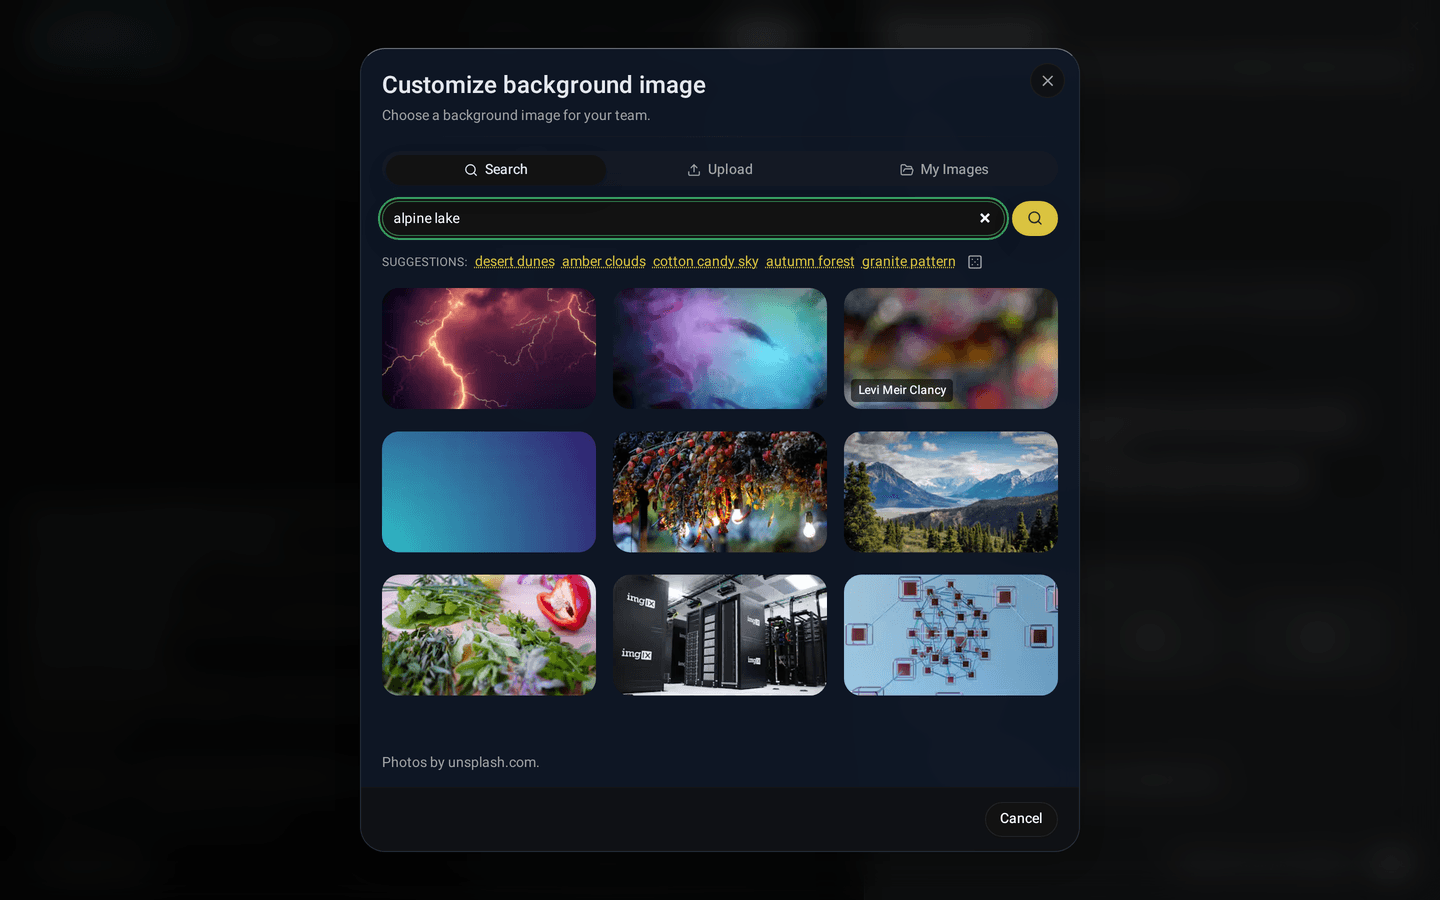
Task: Pick the granite pattern suggestion
Action: click(909, 262)
